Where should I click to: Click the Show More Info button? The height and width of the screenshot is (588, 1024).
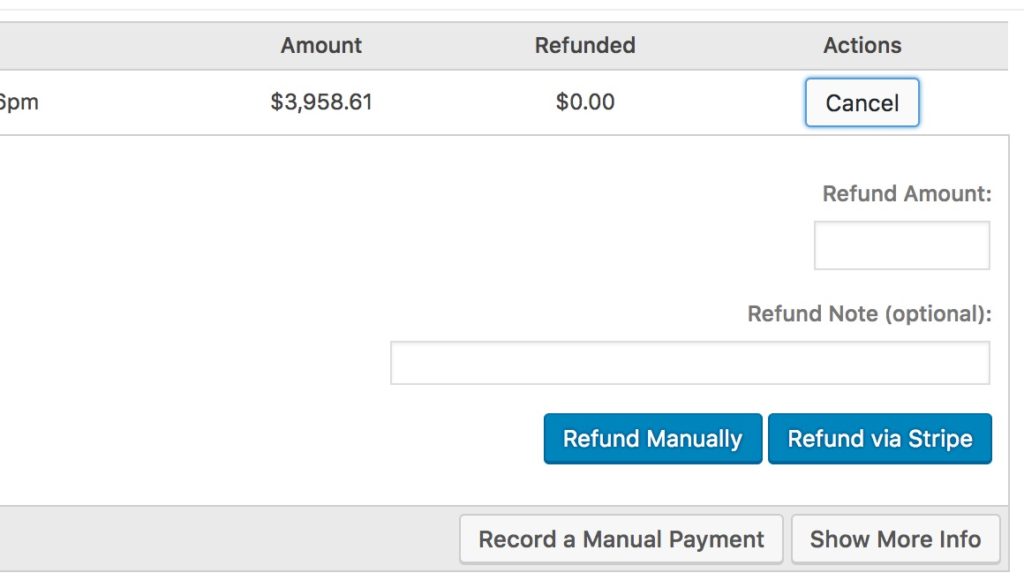(x=895, y=540)
